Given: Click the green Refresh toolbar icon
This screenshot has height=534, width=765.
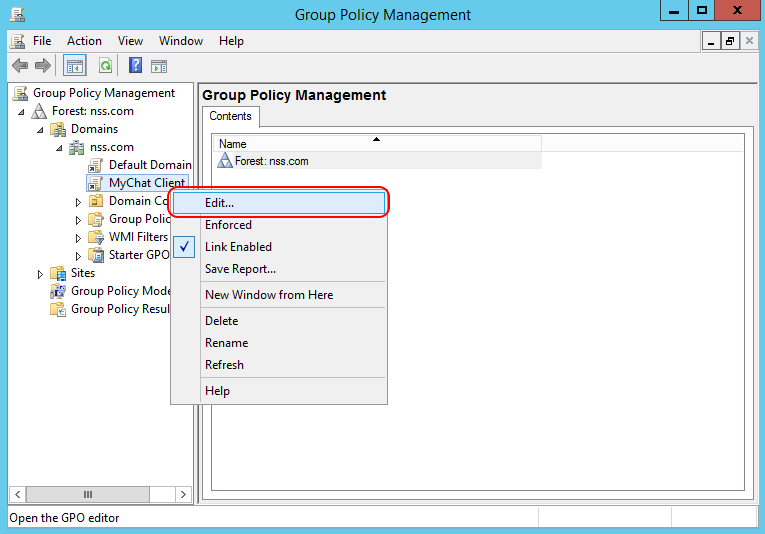Looking at the screenshot, I should coord(105,66).
